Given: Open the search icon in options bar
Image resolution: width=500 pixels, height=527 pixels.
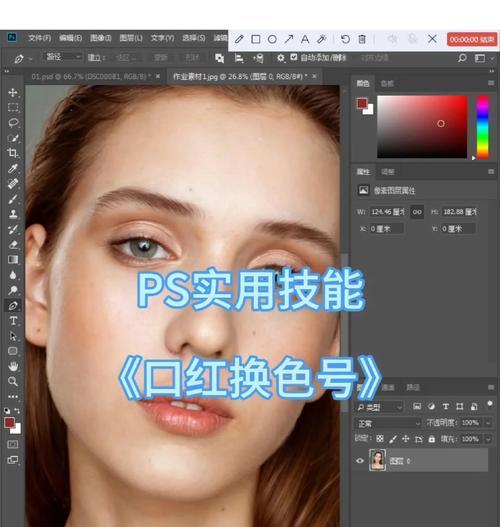Looking at the screenshot, I should point(462,58).
